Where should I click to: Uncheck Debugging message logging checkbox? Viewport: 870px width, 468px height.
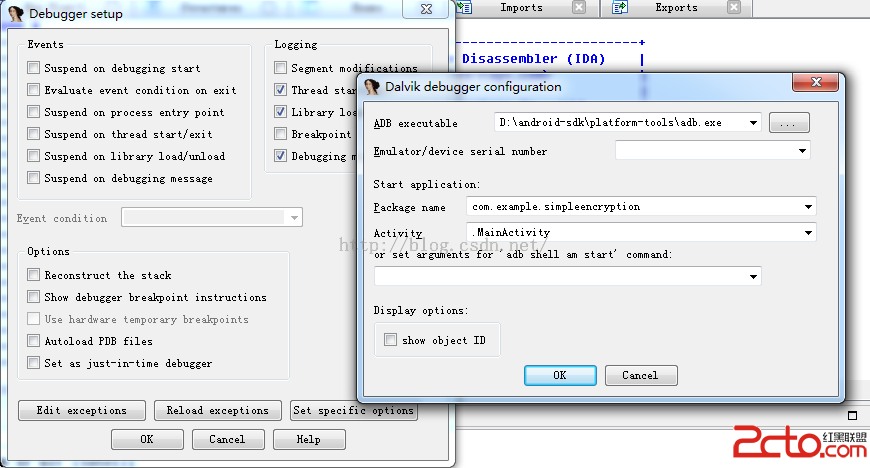coord(280,155)
